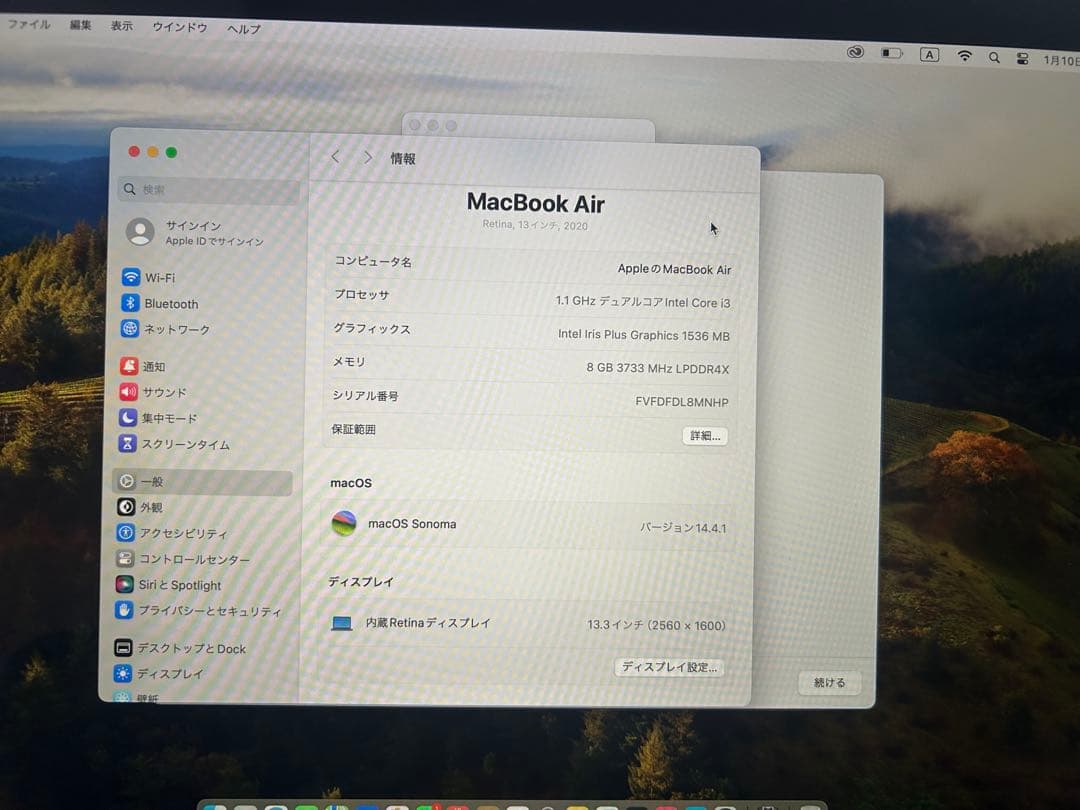Click the ディスプレイ設定... button
This screenshot has height=810, width=1080.
(x=668, y=667)
